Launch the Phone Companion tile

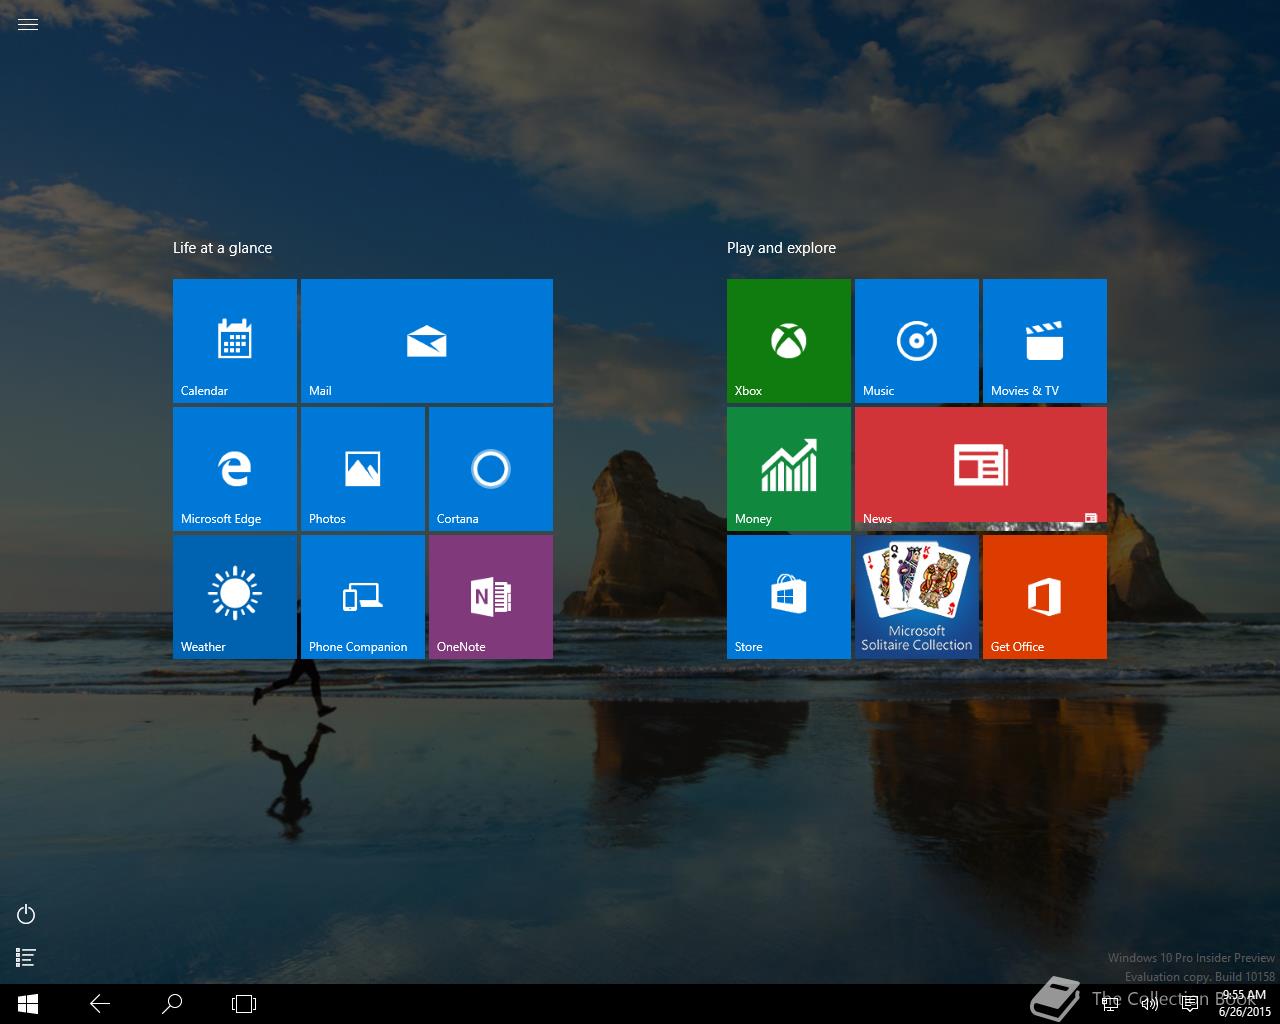click(363, 597)
